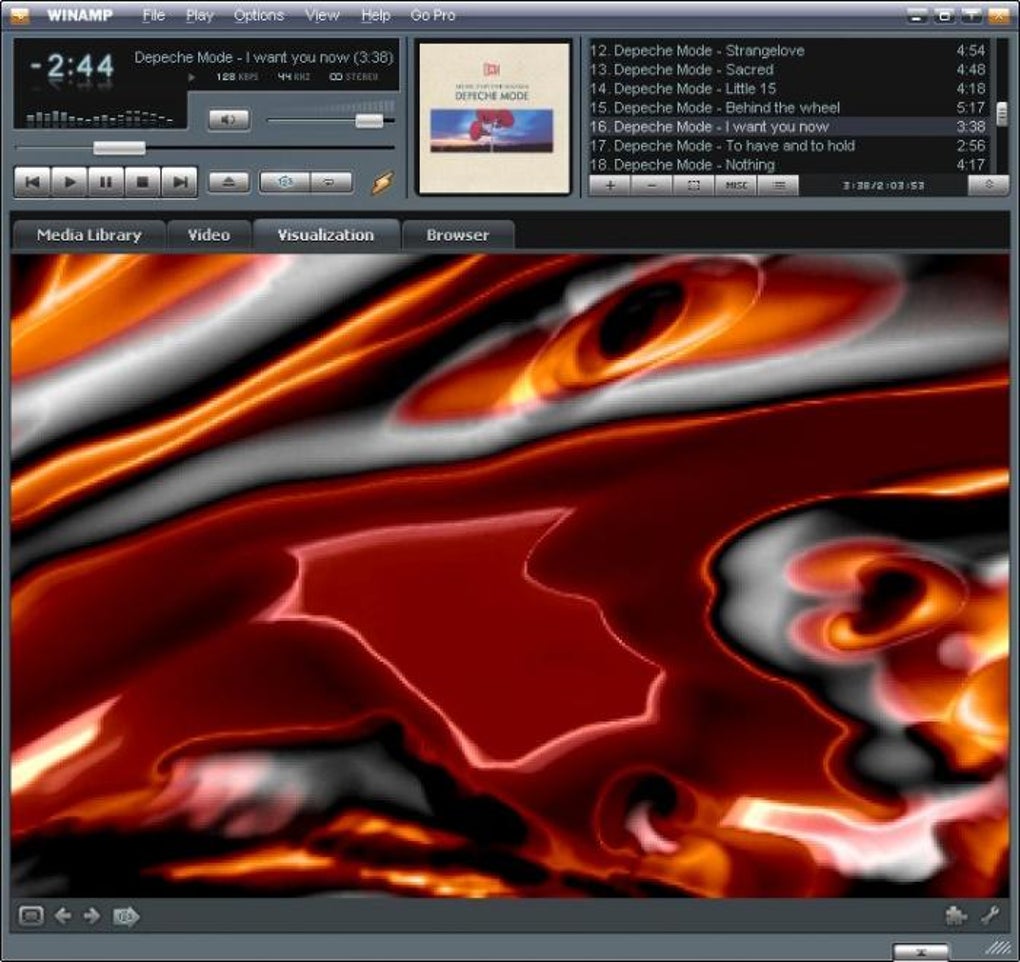The width and height of the screenshot is (1020, 962).
Task: Click the Depeche Mode album art
Action: [494, 118]
